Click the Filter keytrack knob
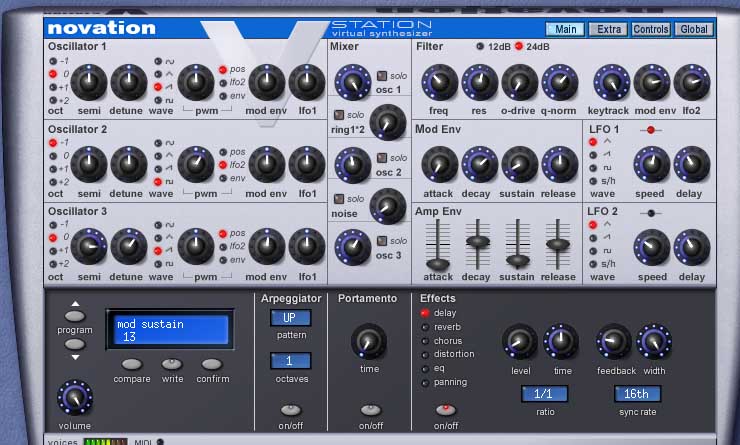 [x=612, y=82]
